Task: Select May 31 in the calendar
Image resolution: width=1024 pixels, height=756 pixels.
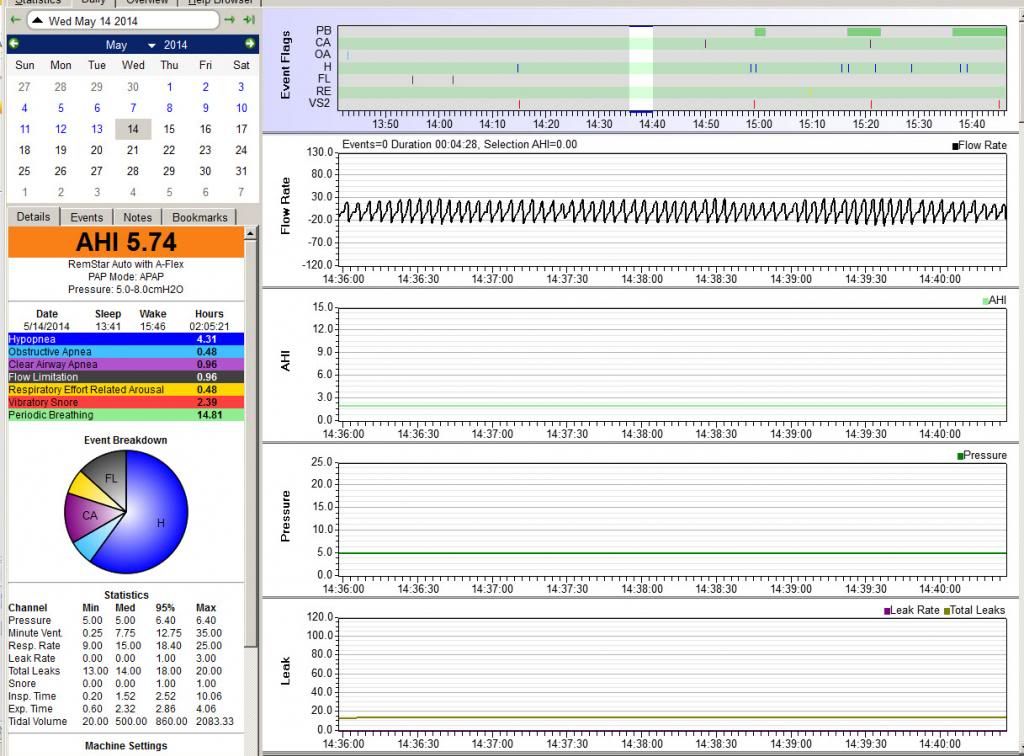Action: 241,171
